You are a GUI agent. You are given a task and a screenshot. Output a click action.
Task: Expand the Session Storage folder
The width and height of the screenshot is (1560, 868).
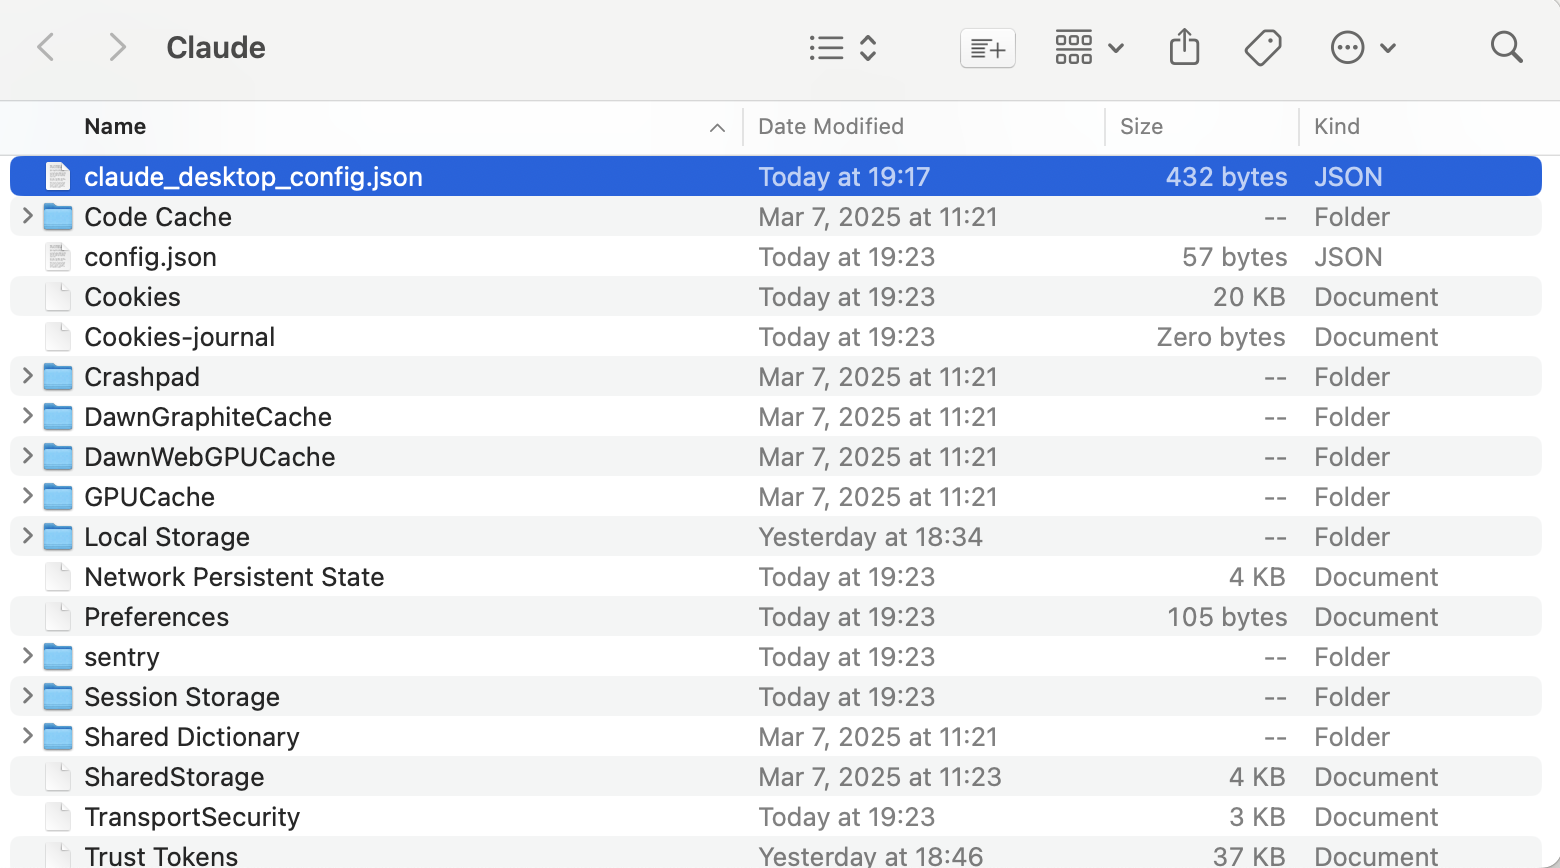click(x=28, y=696)
